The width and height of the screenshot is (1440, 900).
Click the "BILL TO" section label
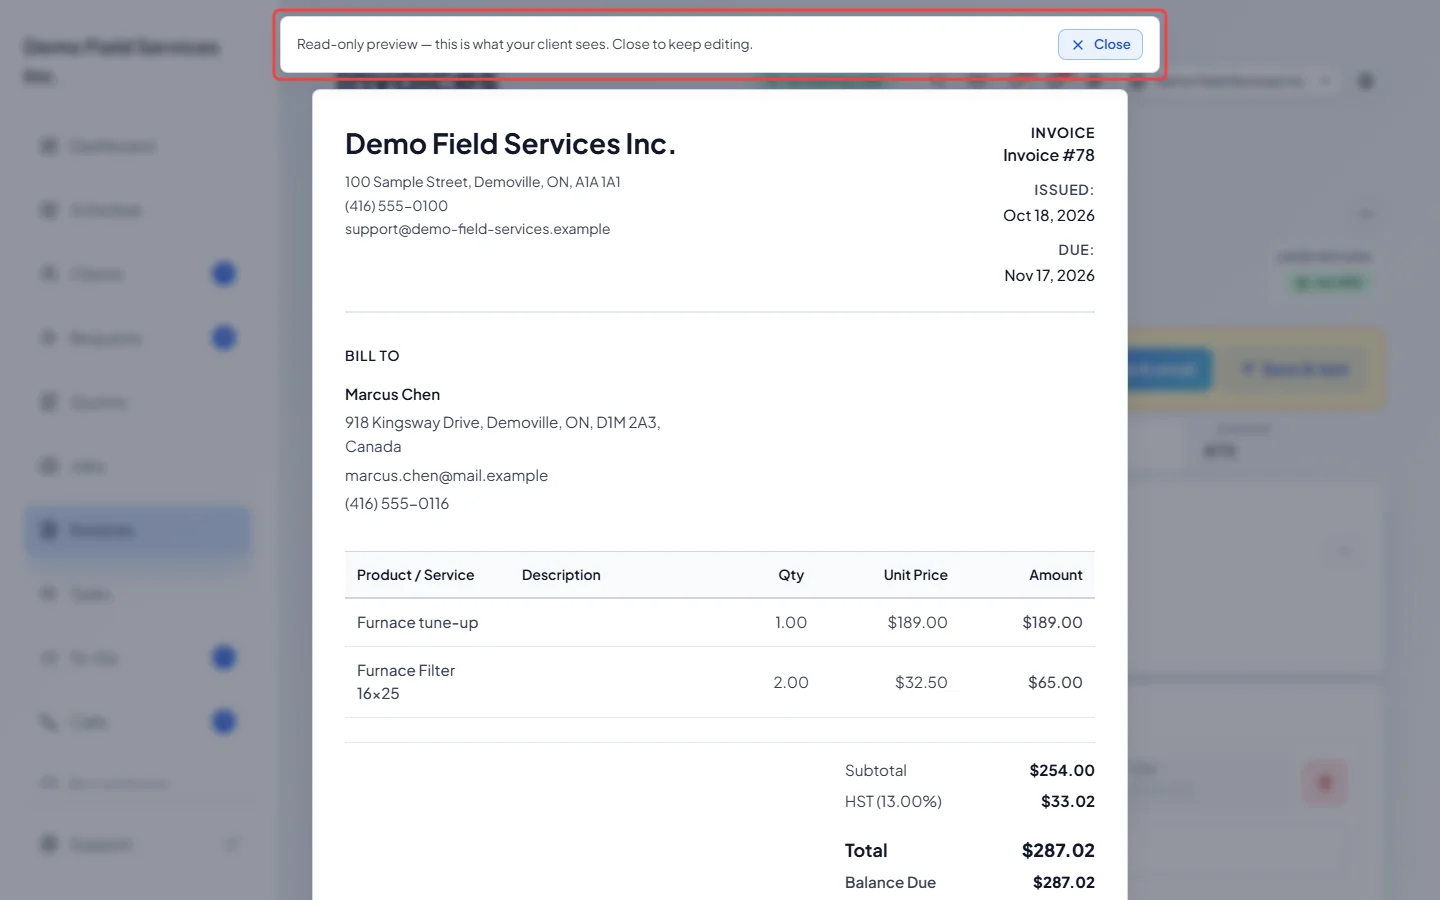(x=372, y=356)
